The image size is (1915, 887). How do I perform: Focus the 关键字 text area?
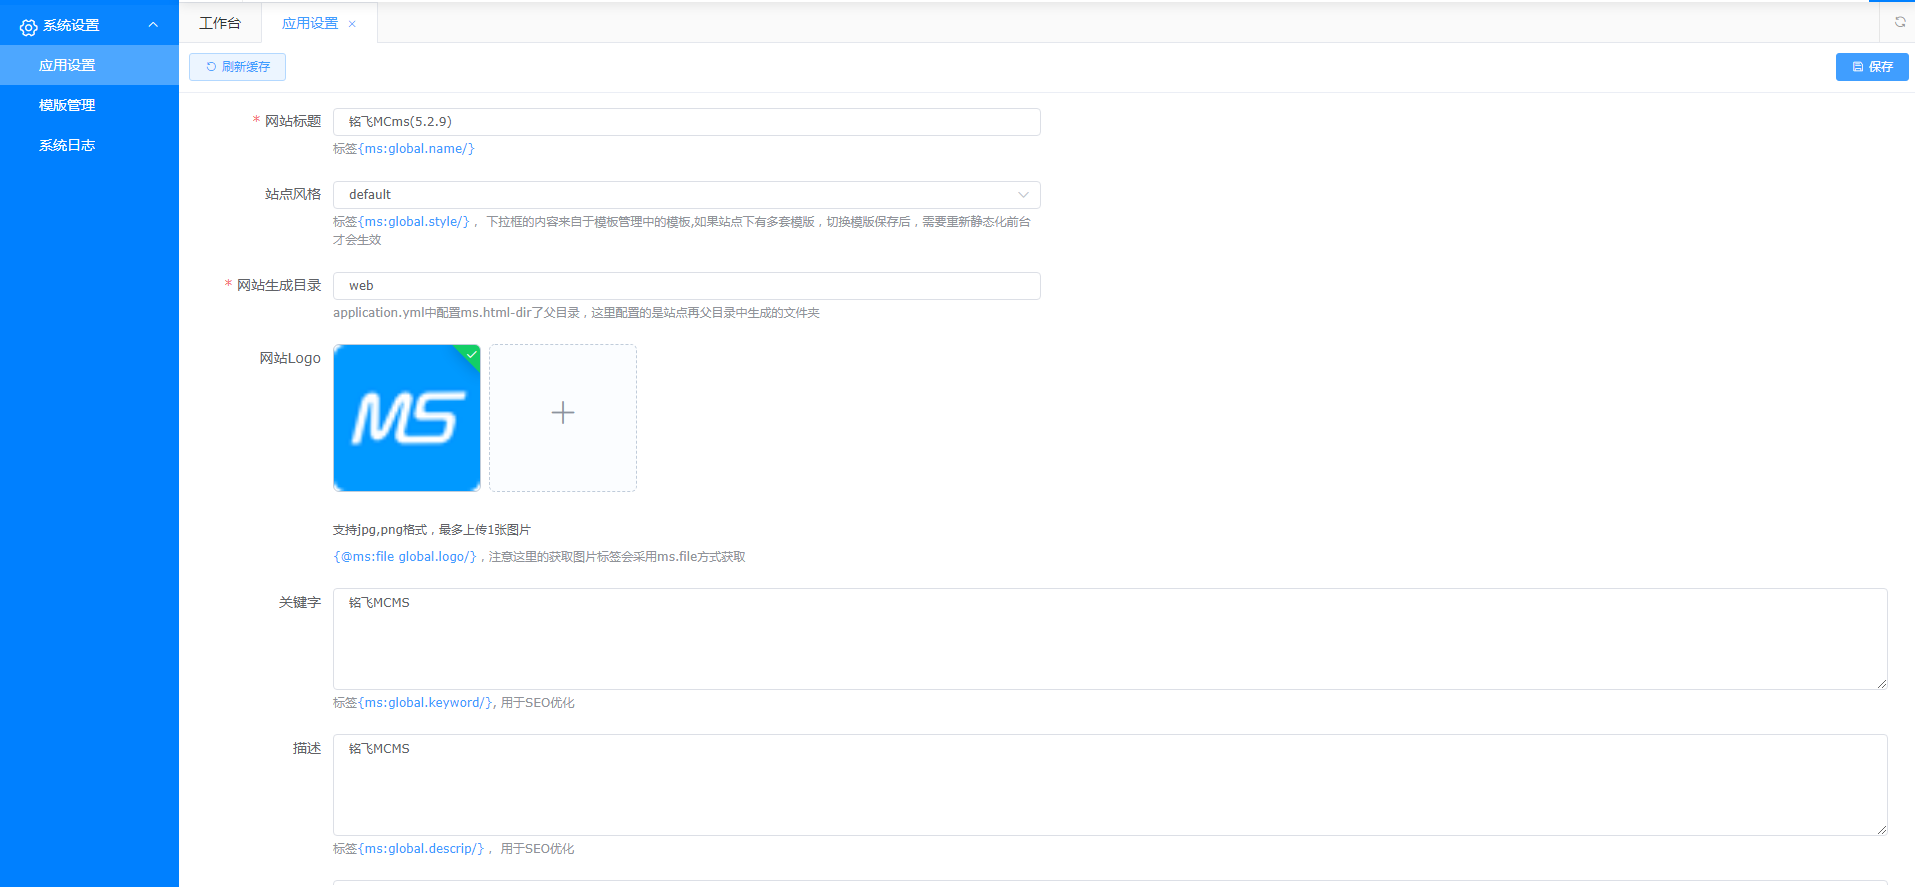pos(1109,639)
